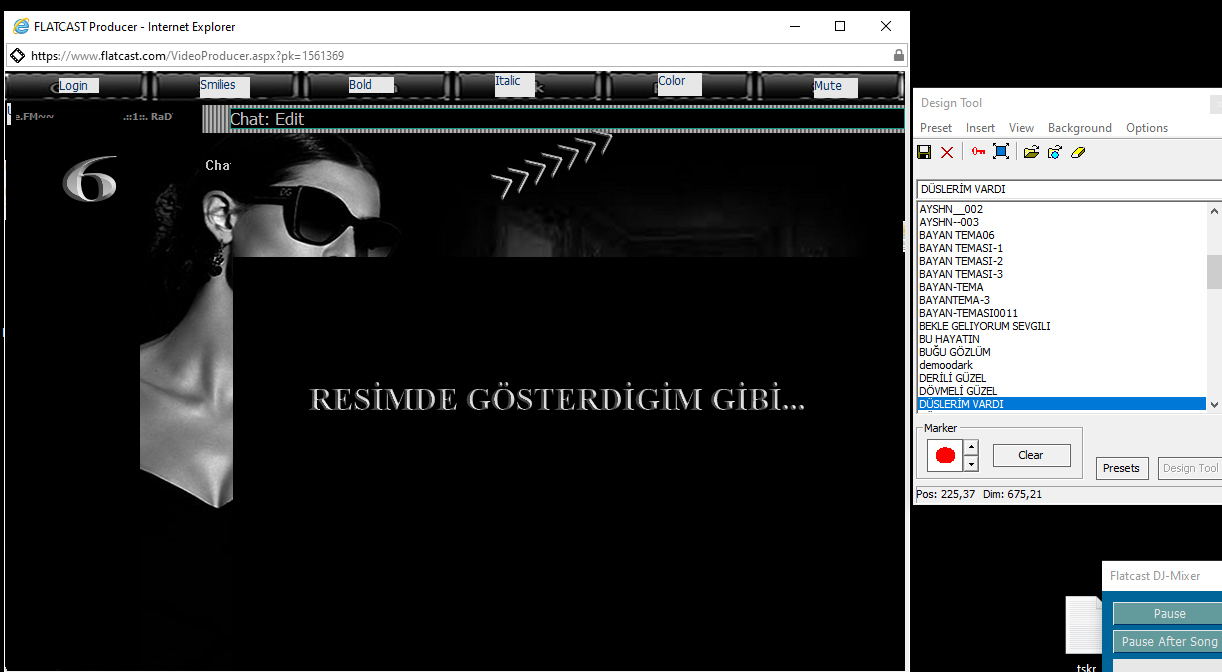This screenshot has height=672, width=1222.
Task: Open the Preset menu
Action: point(936,128)
